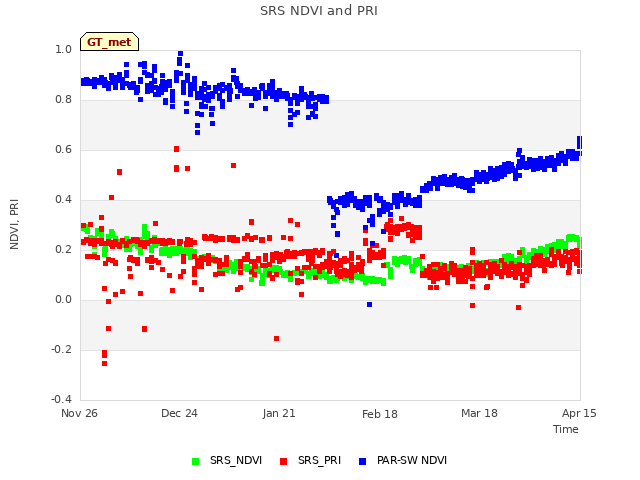The image size is (640, 480).
Task: Click the Feb 18 x-axis tick label
Action: tap(380, 414)
